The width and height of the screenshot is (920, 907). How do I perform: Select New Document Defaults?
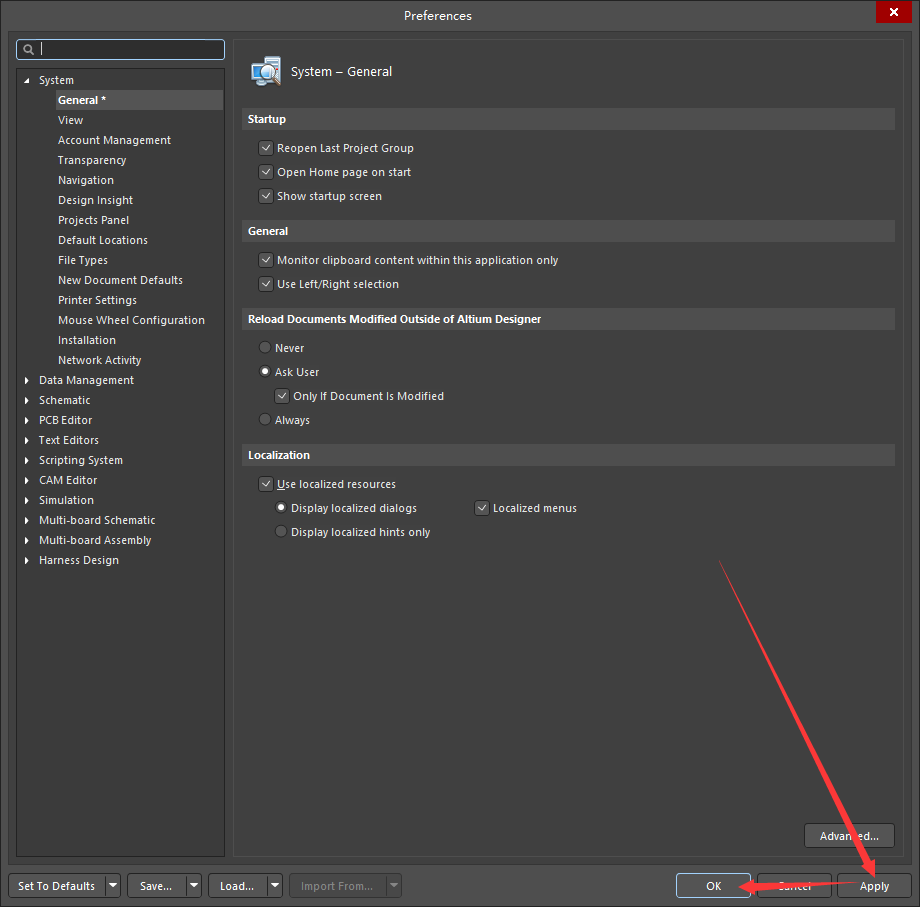pos(120,280)
